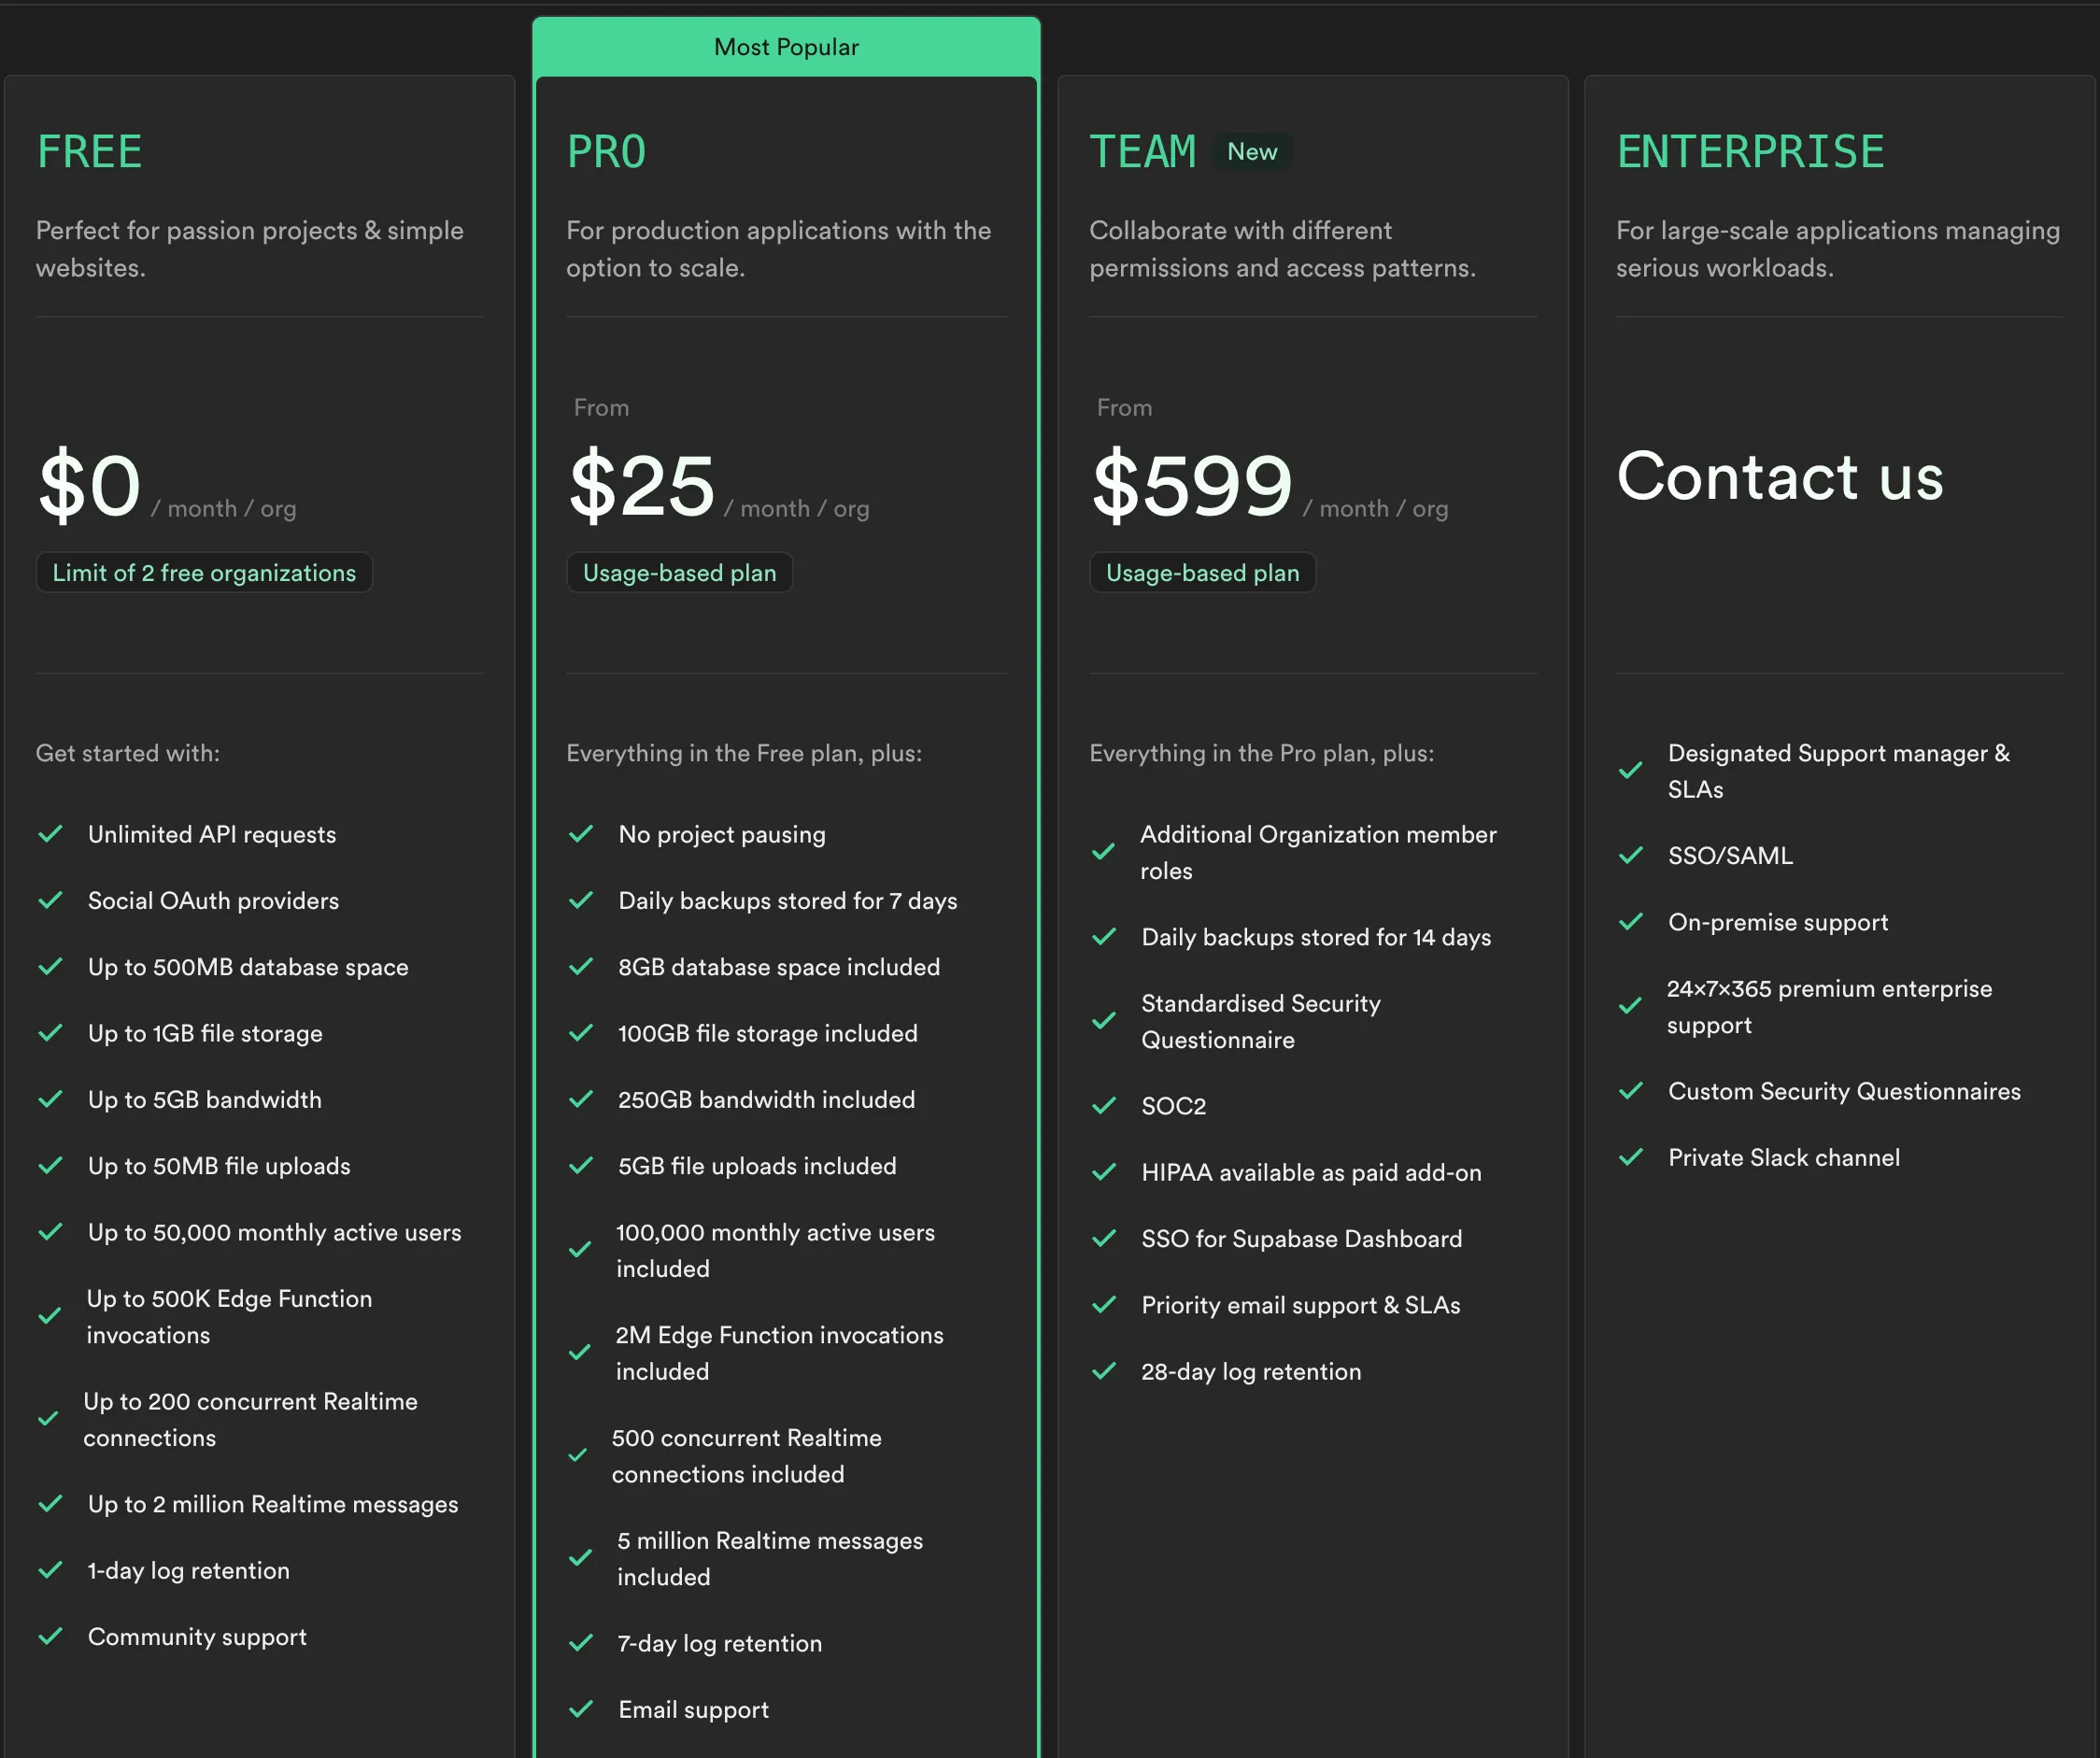Image resolution: width=2100 pixels, height=1758 pixels.
Task: Click the Pro plan 'Usage-based plan' badge
Action: [679, 573]
